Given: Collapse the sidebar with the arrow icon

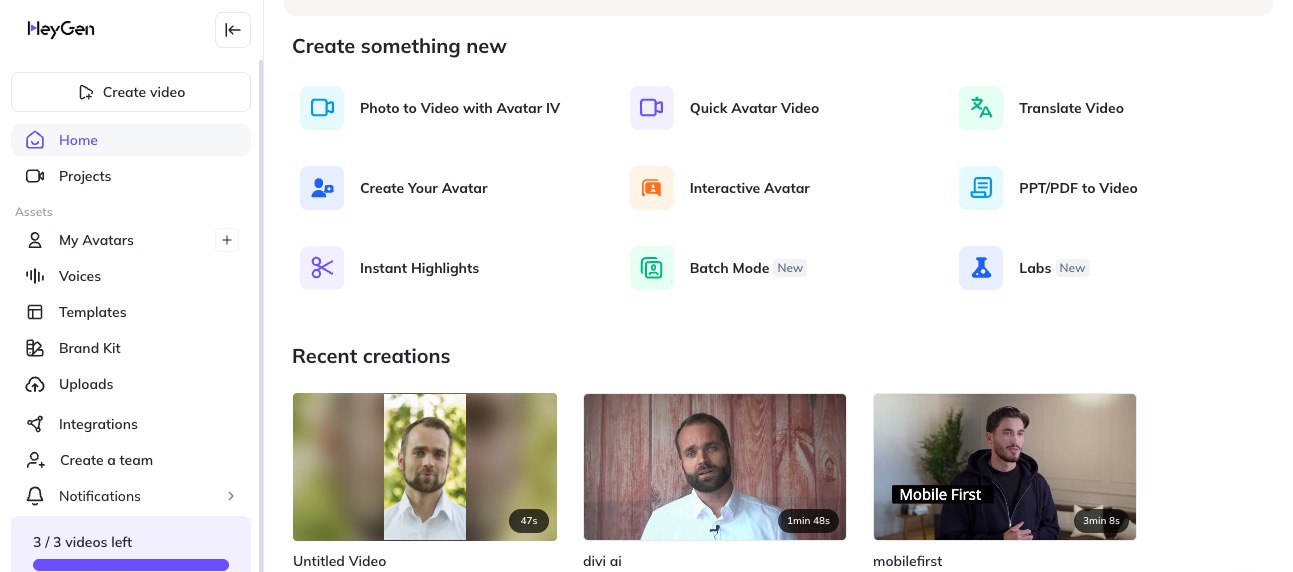Looking at the screenshot, I should tap(233, 30).
